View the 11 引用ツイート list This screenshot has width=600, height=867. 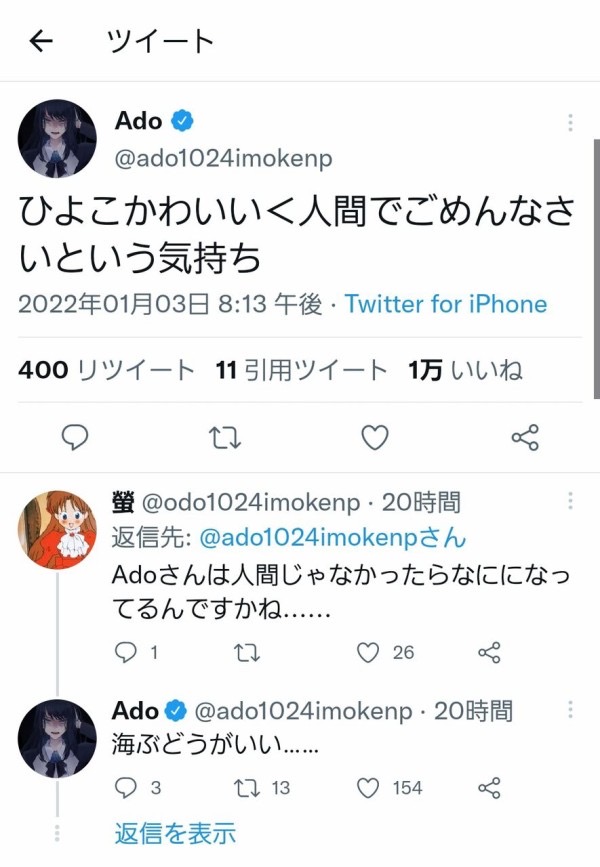coord(301,370)
